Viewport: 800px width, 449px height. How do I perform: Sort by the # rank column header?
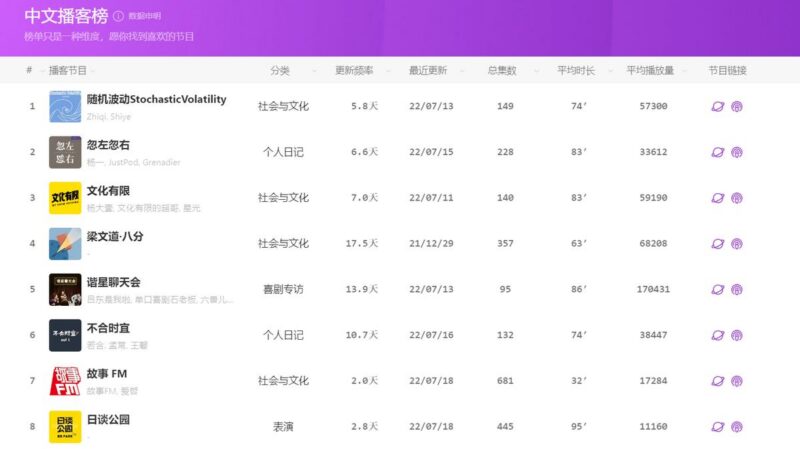tap(29, 70)
